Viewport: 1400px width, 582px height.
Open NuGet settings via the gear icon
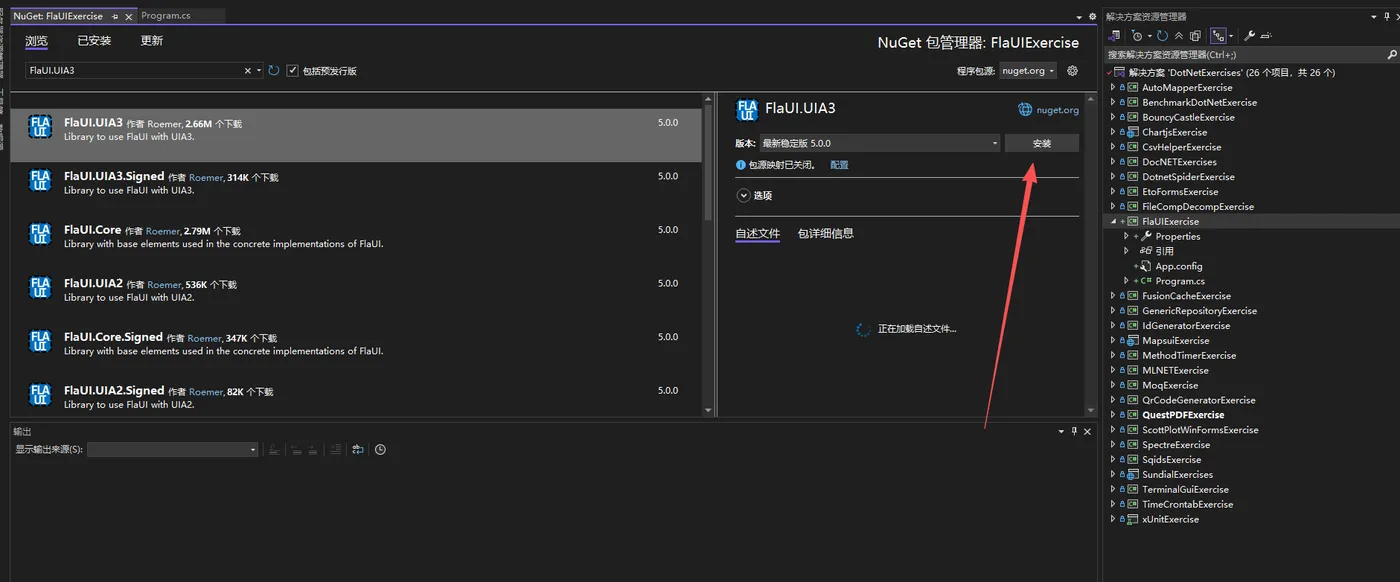1072,71
